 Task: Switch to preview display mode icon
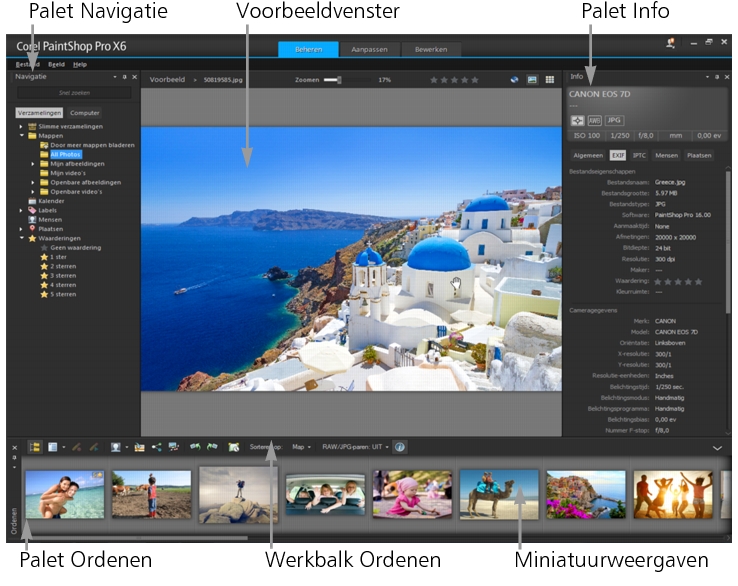pyautogui.click(x=533, y=78)
